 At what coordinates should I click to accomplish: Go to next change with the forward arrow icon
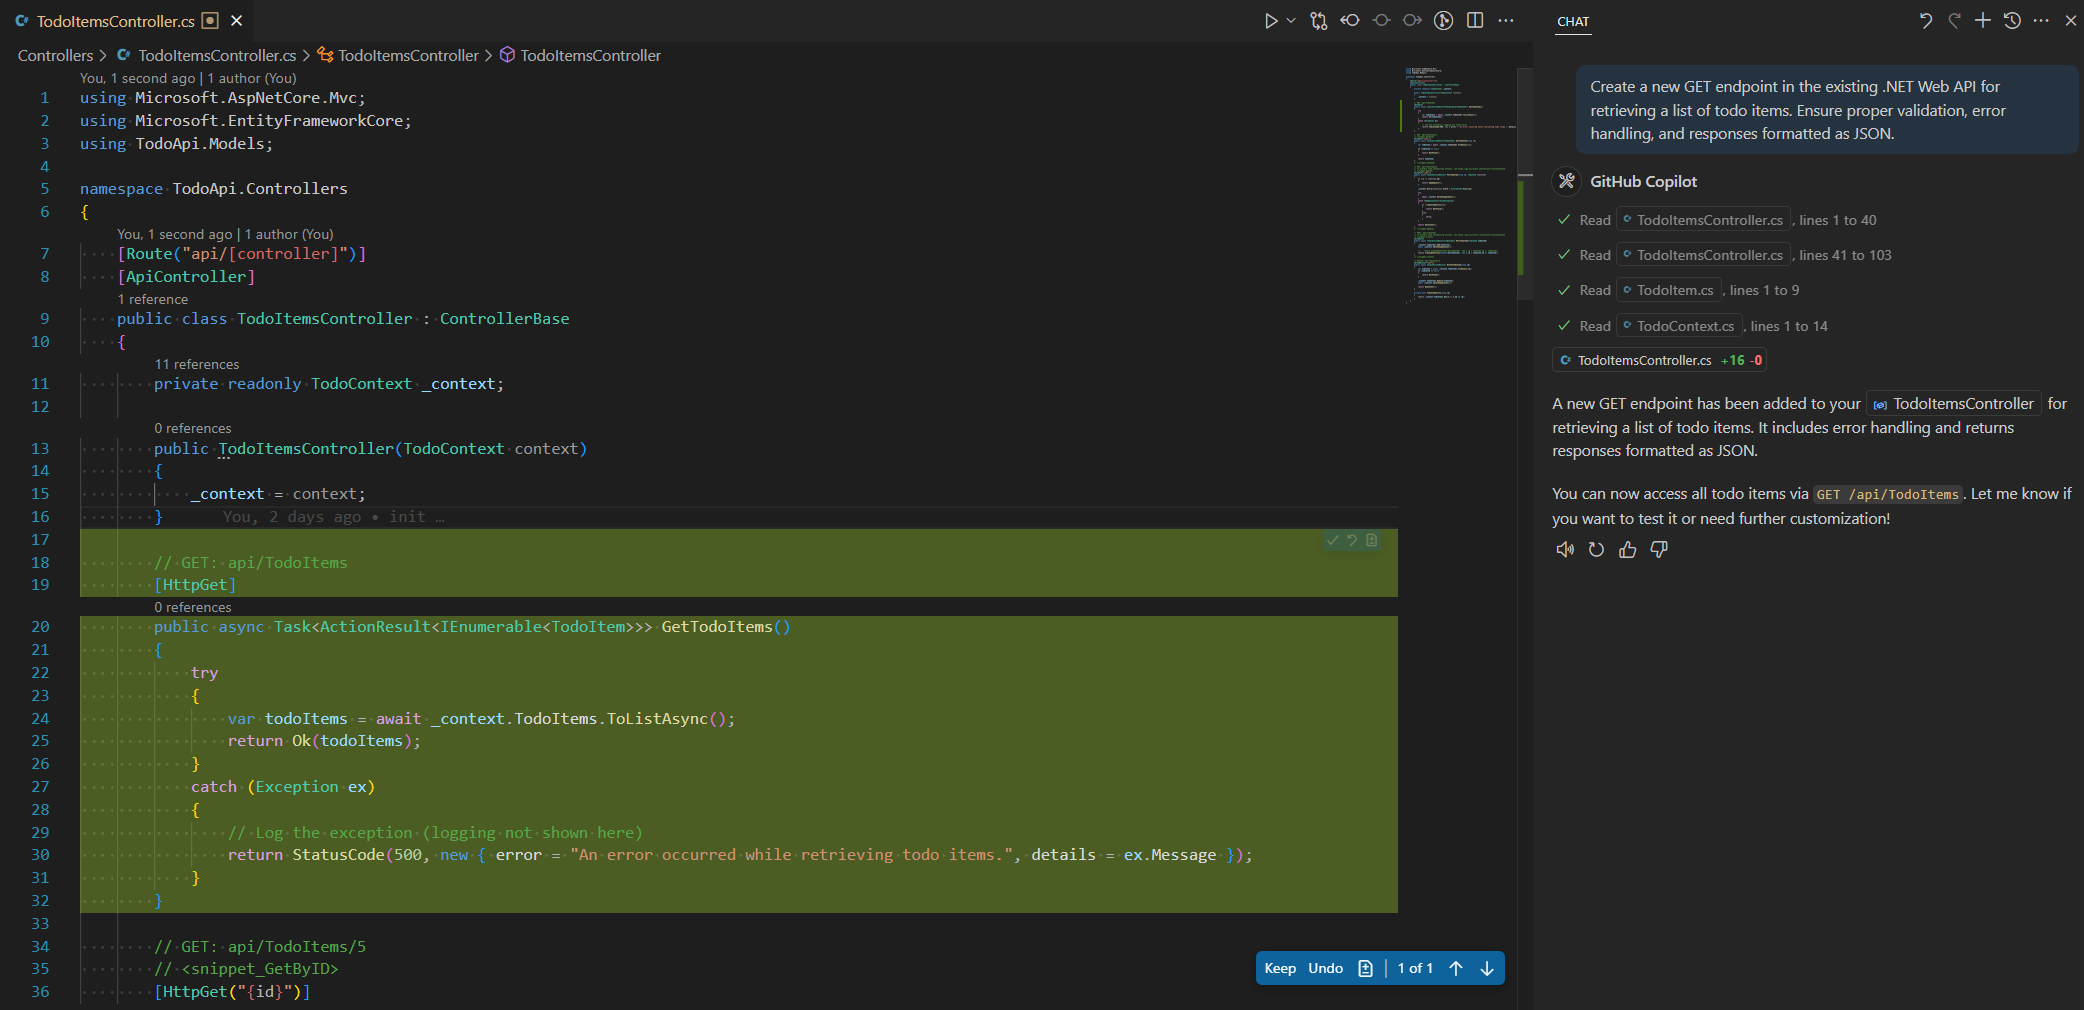pyautogui.click(x=1412, y=20)
